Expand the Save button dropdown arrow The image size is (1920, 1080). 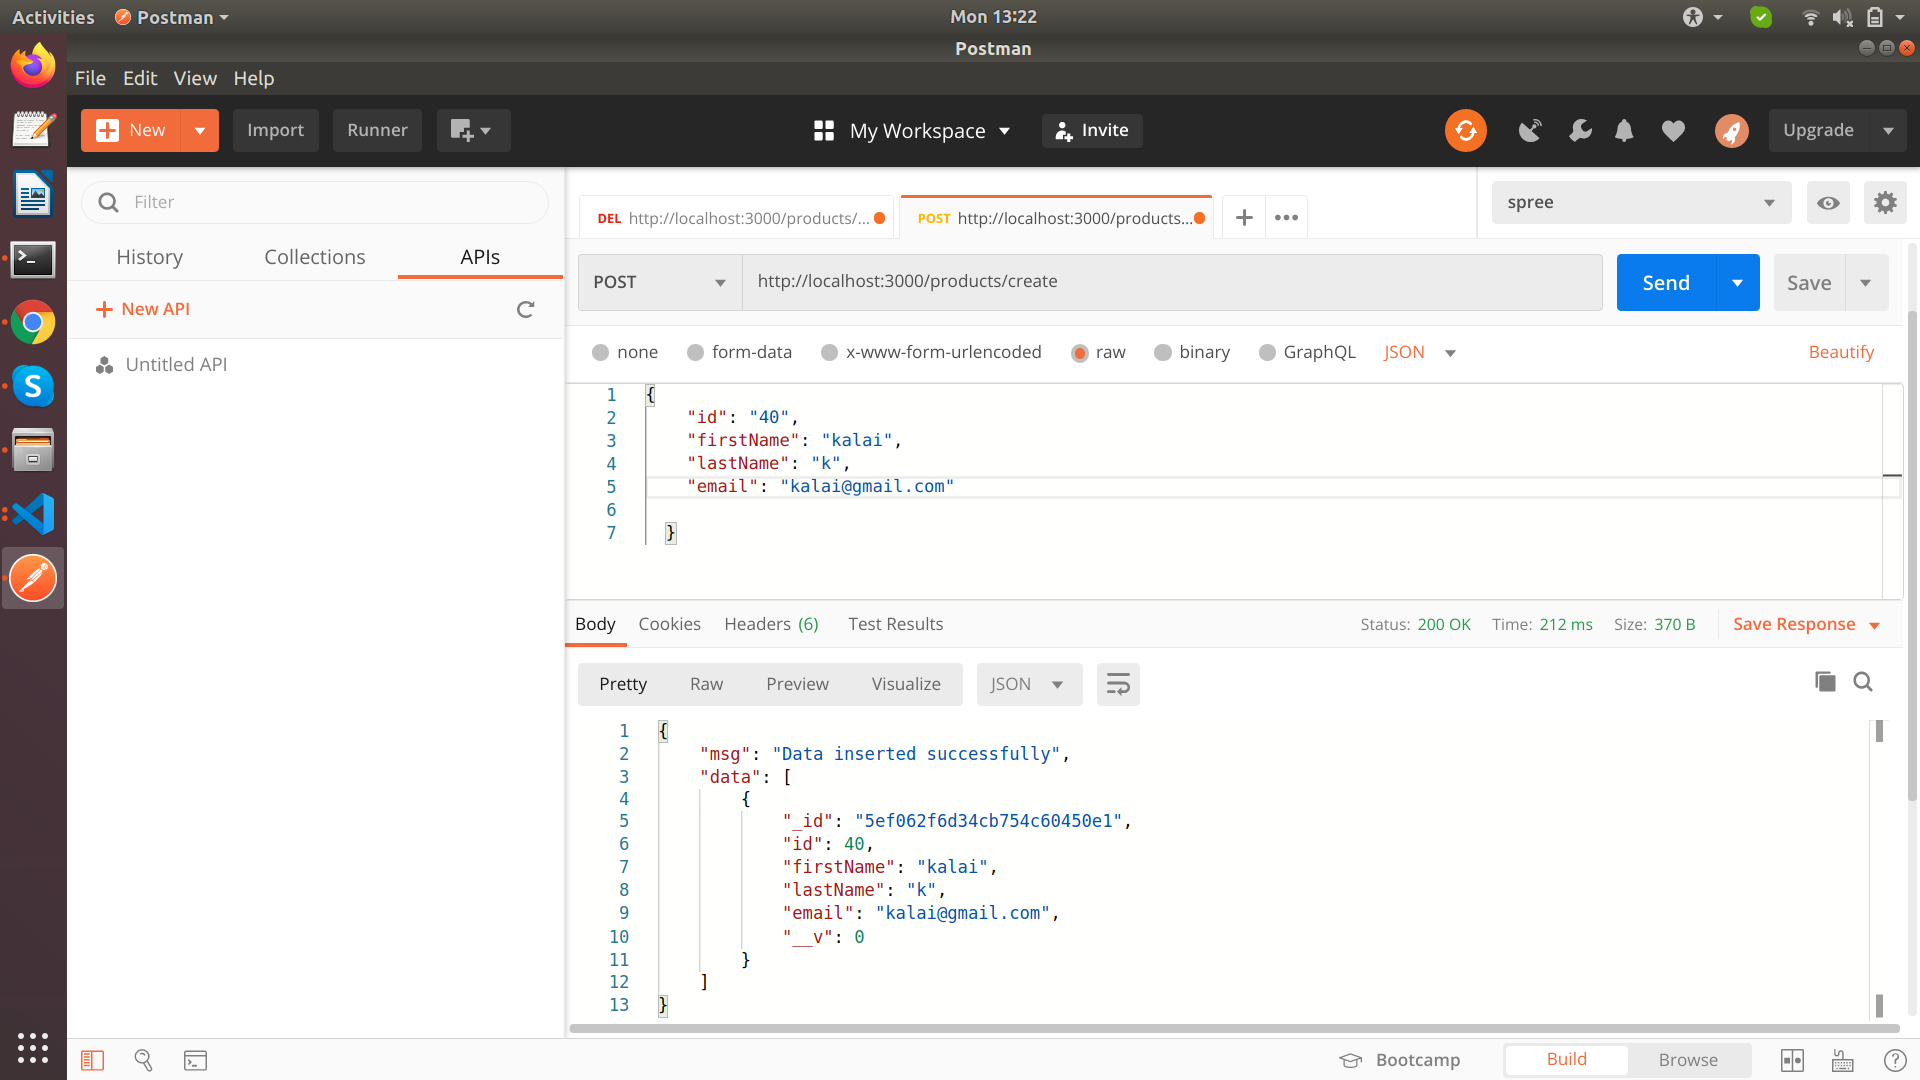1866,283
